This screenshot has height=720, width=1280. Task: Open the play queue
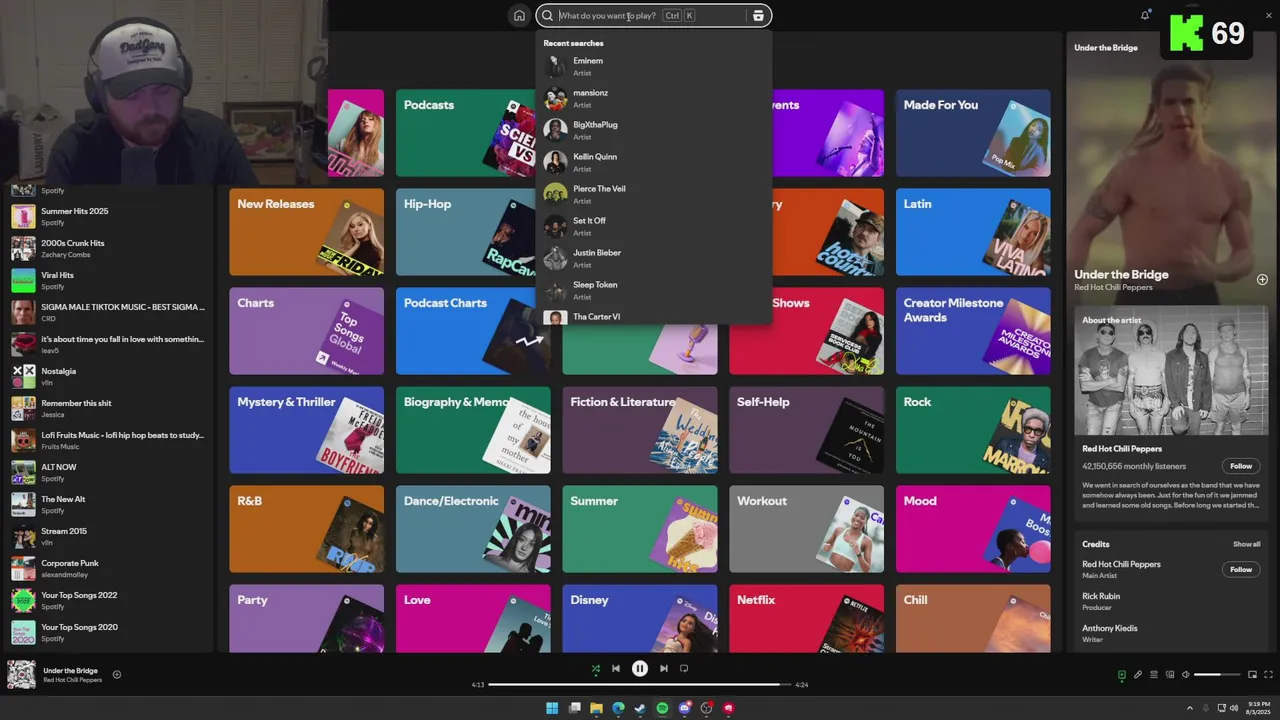click(1153, 675)
